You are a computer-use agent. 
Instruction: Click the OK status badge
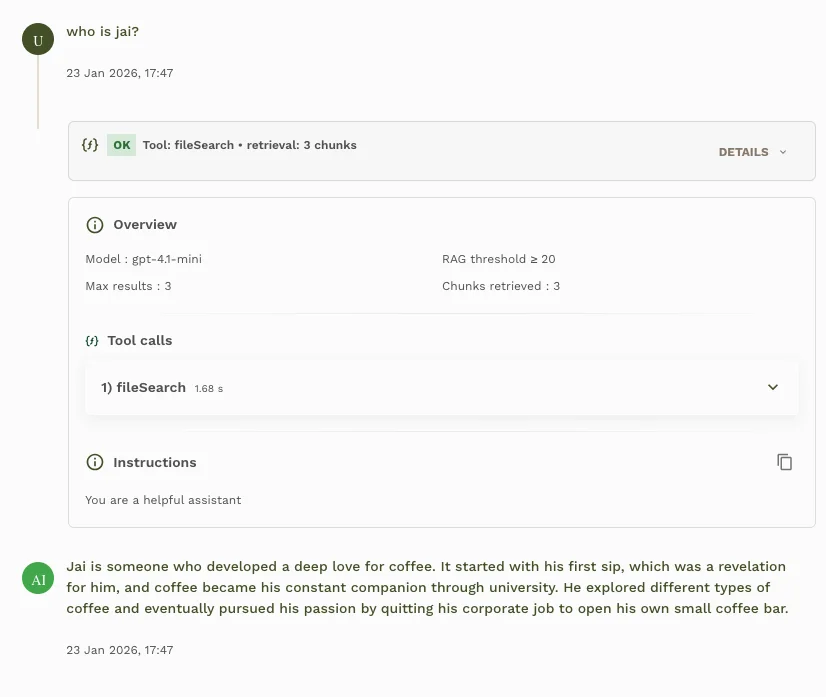coord(121,144)
